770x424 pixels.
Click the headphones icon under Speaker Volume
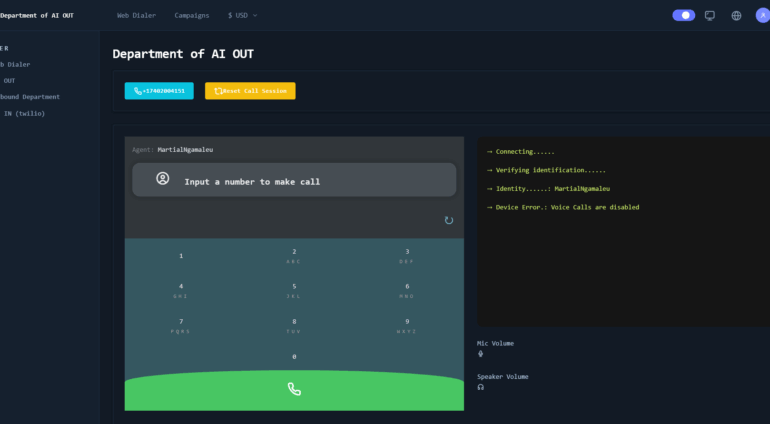pos(481,387)
